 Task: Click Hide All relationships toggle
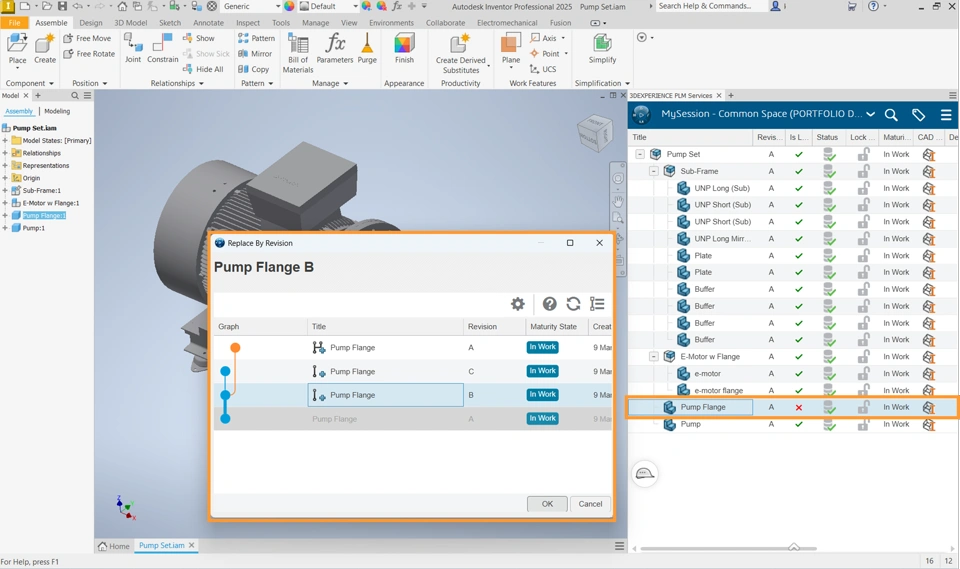pos(203,69)
